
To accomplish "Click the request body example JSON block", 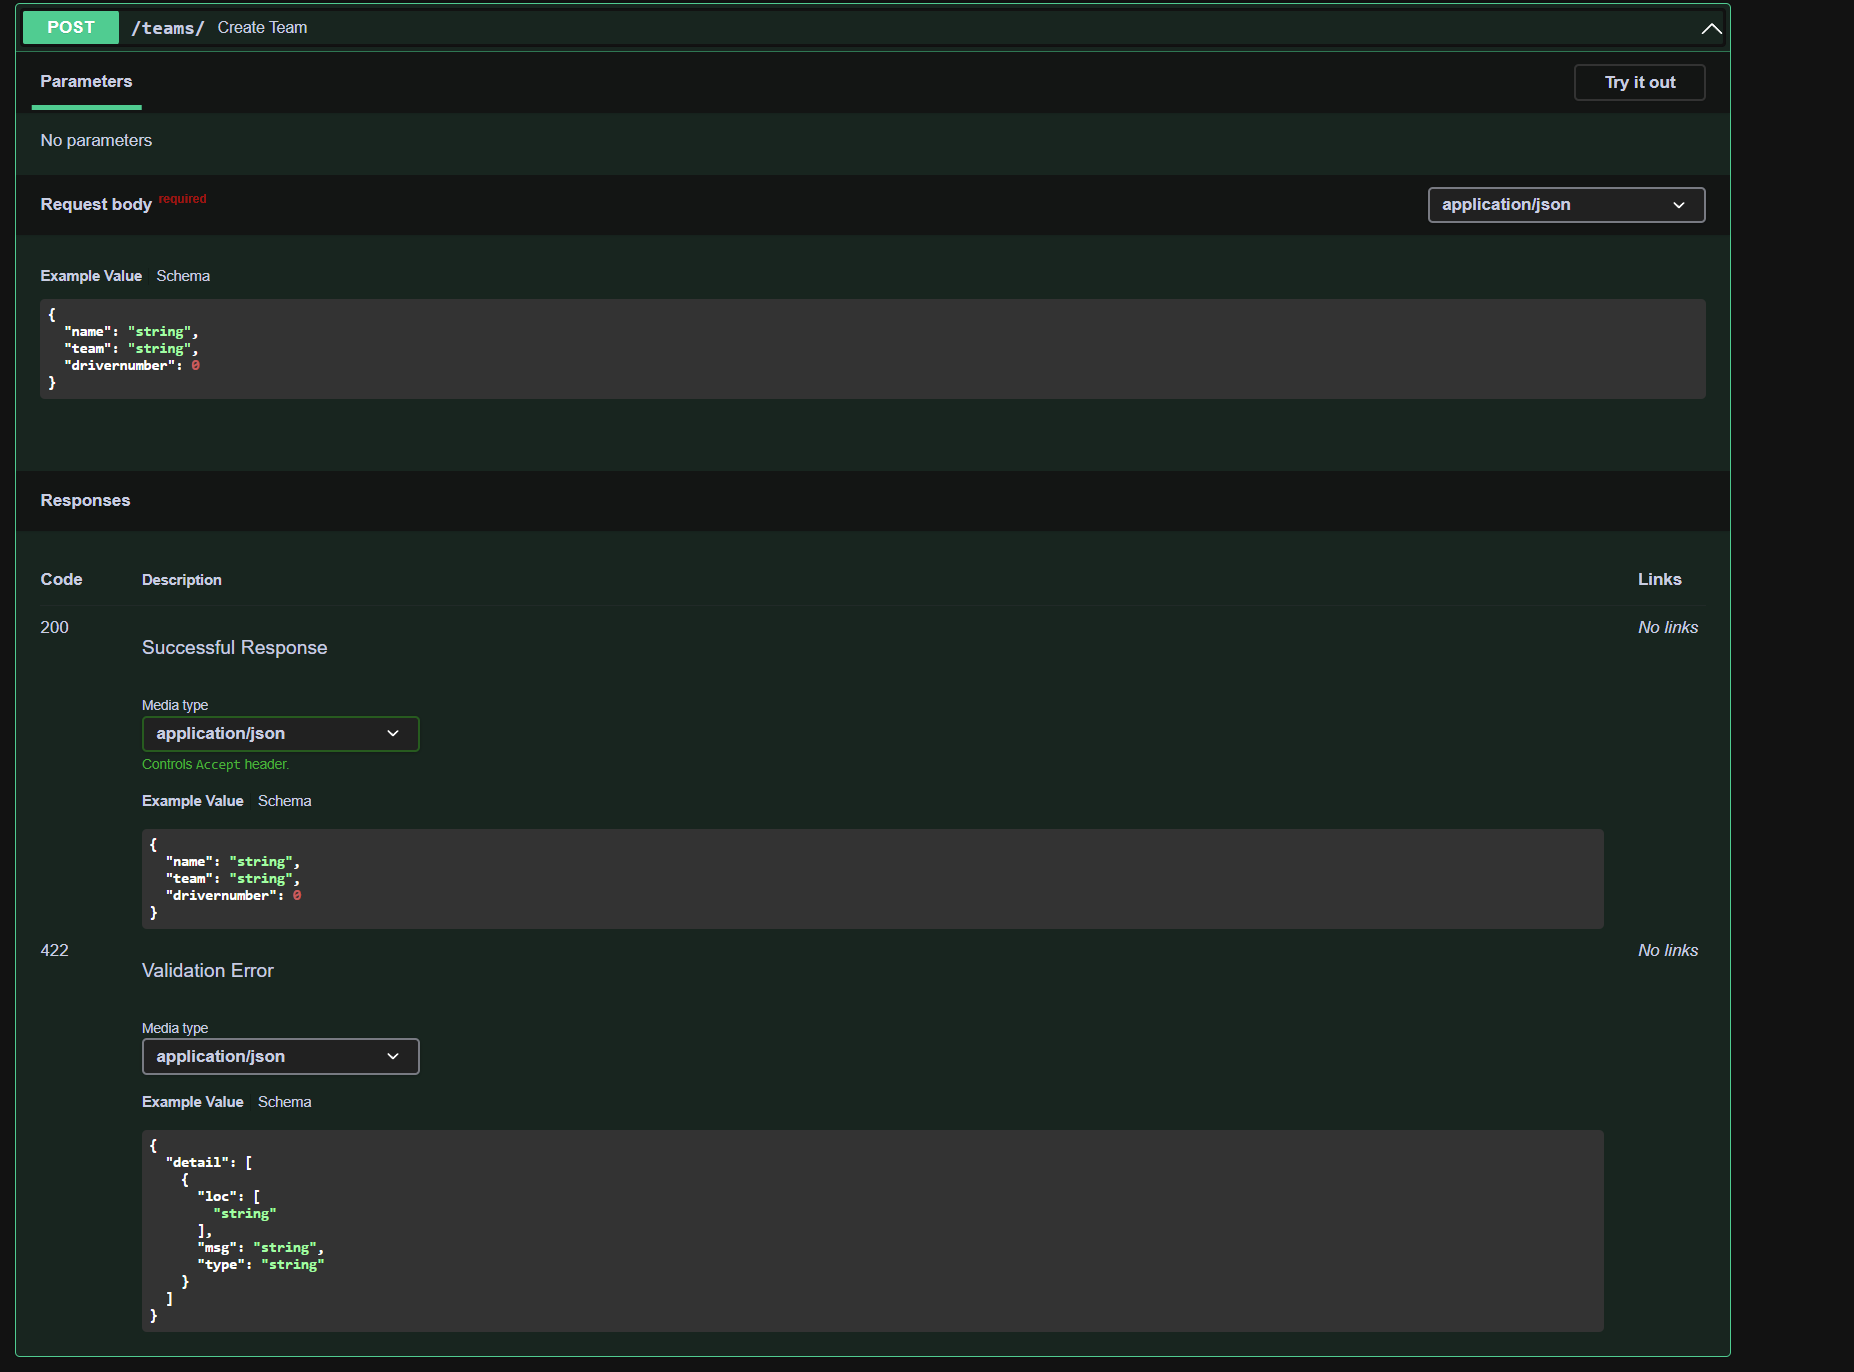I will [873, 349].
